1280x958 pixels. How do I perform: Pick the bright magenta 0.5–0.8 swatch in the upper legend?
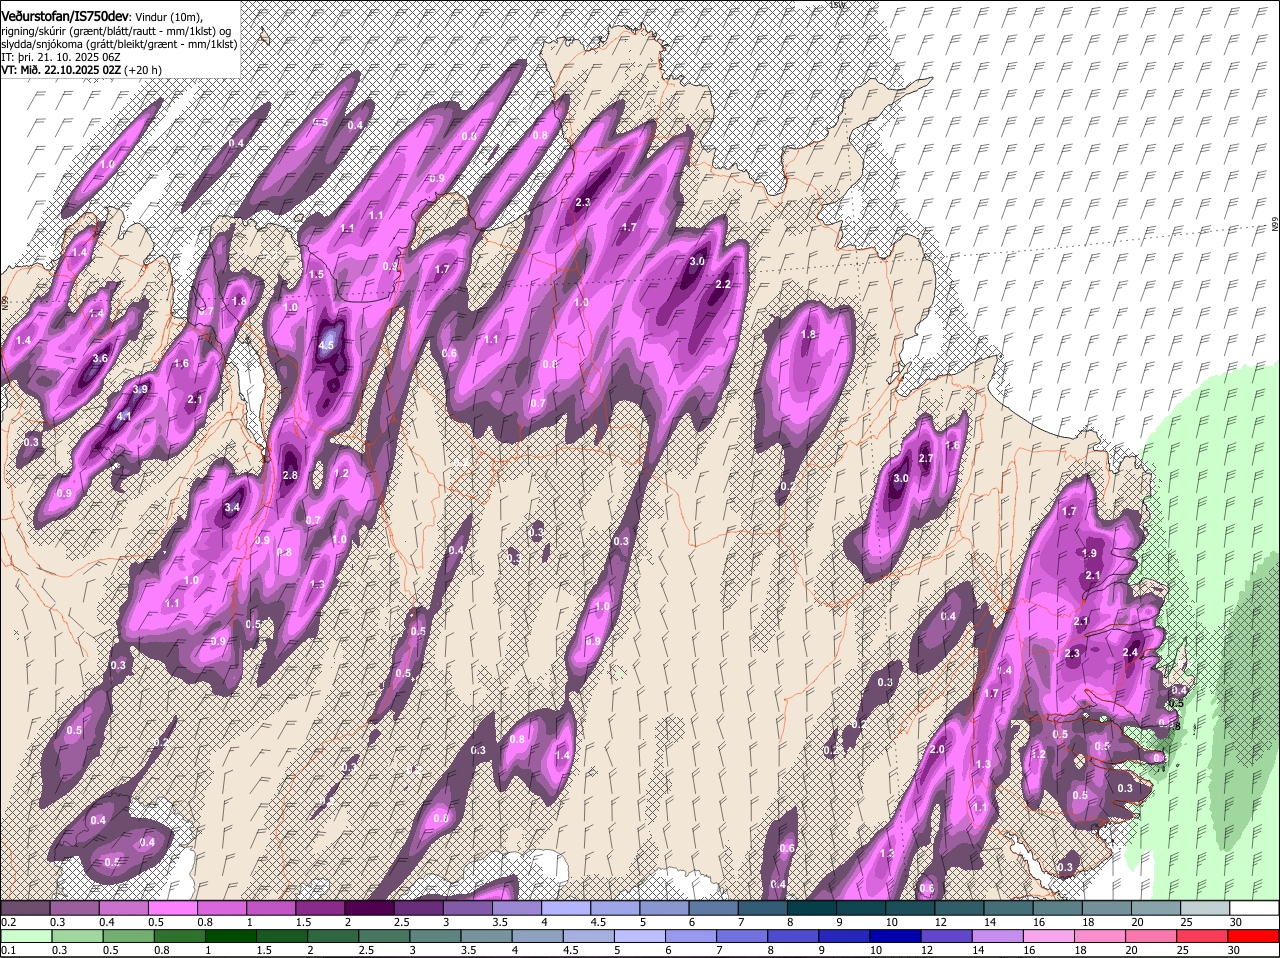(x=173, y=908)
